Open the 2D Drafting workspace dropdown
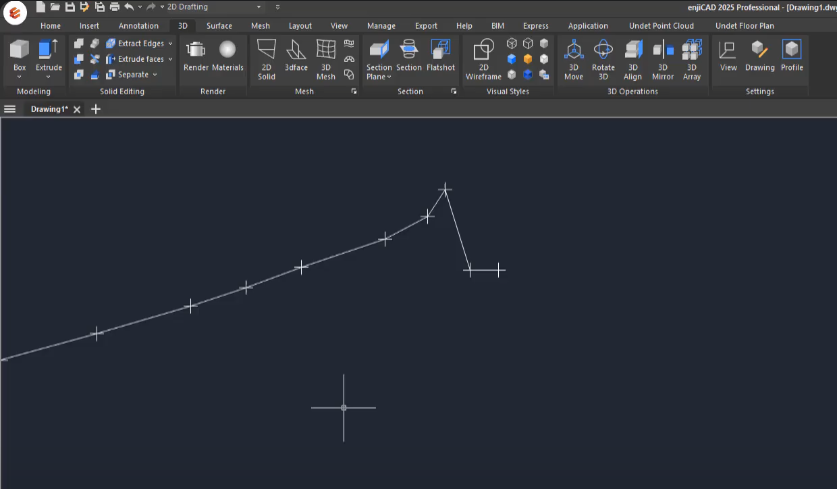 [259, 7]
